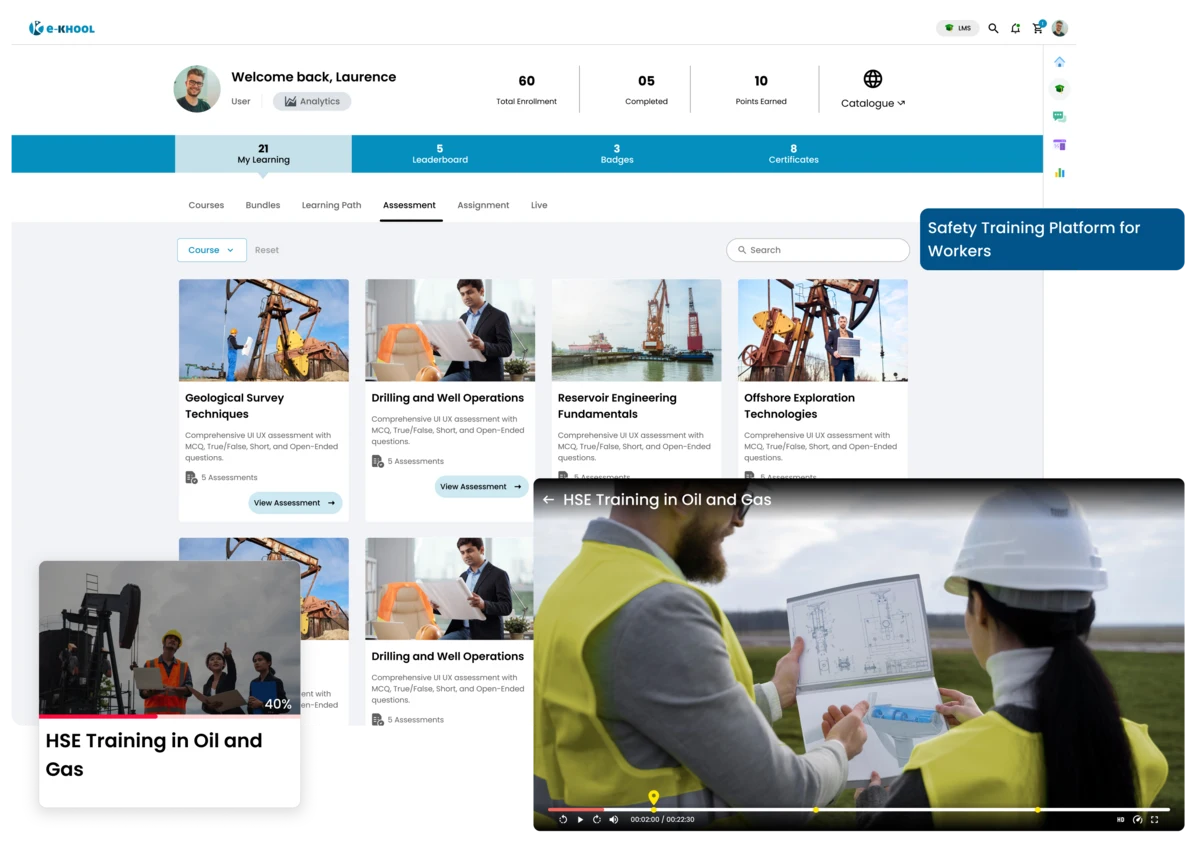
Task: Open the chat messages sidebar icon
Action: point(1059,117)
